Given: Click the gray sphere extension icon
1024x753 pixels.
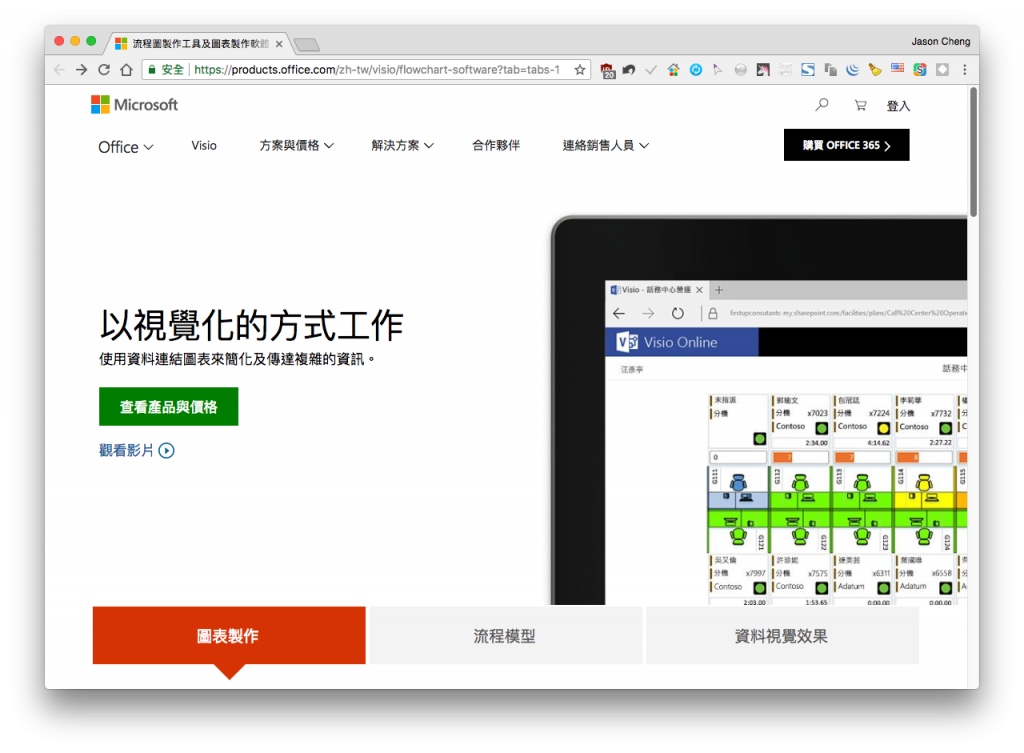Looking at the screenshot, I should point(740,70).
